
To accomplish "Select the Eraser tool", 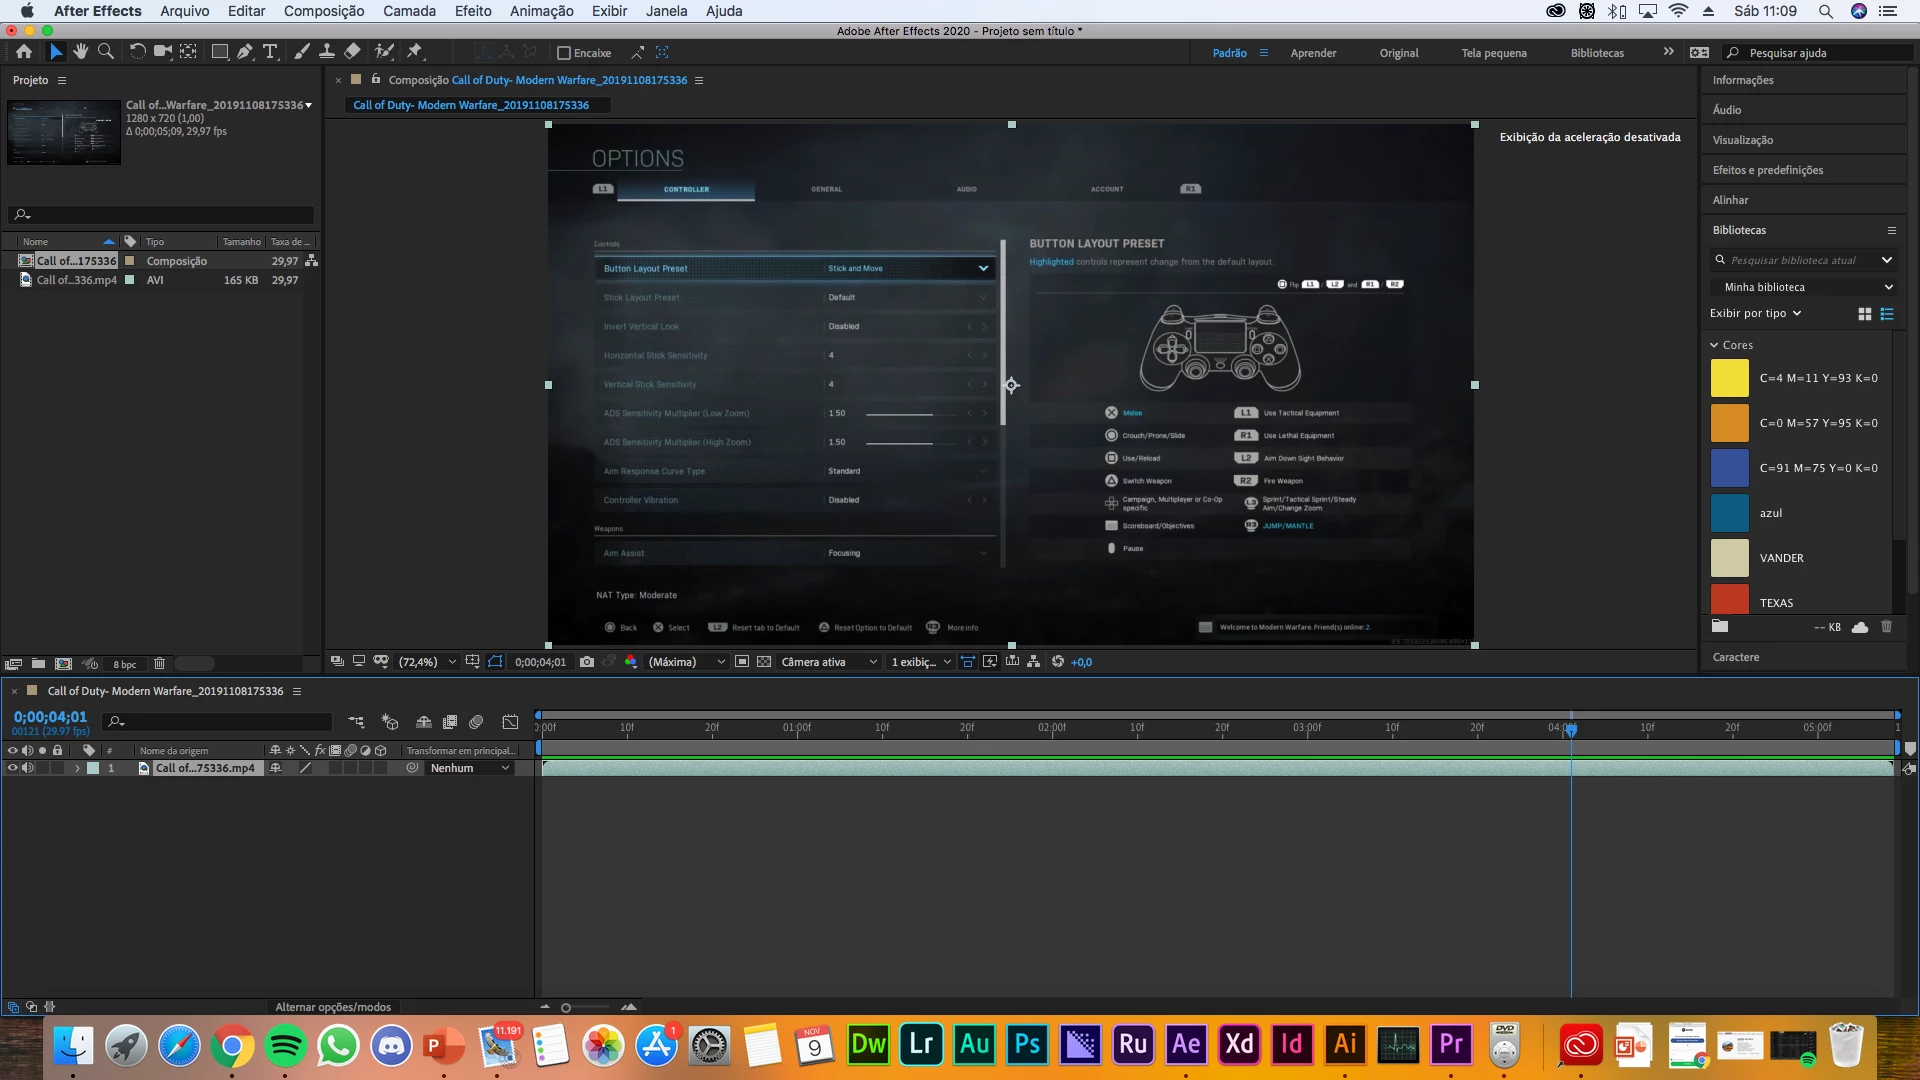I will [352, 52].
